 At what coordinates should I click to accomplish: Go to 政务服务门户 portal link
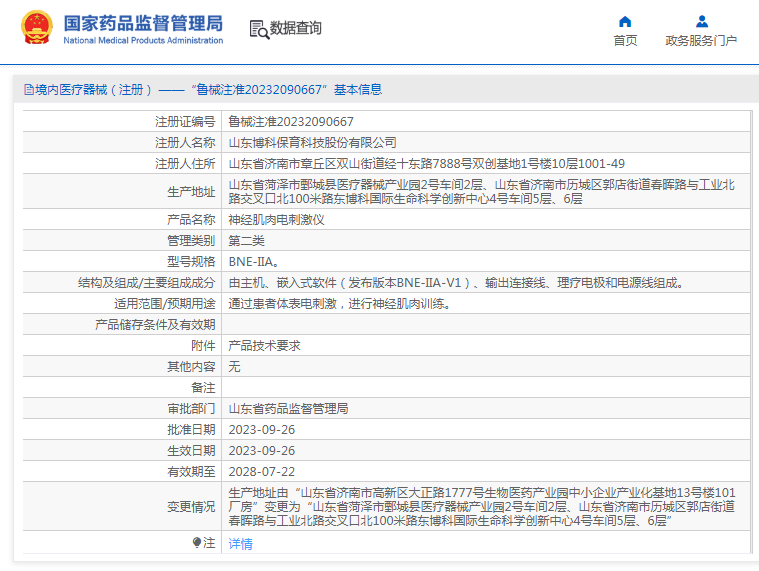(701, 41)
